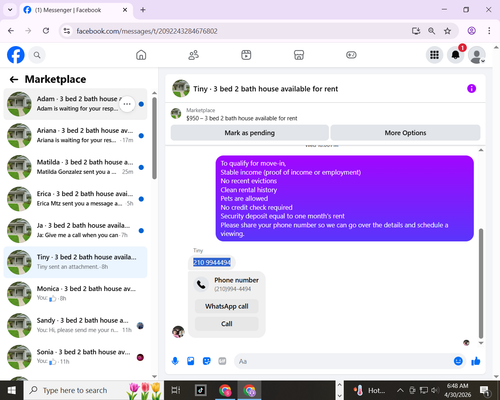Open Adam conversation in list
The width and height of the screenshot is (500, 400).
pyautogui.click(x=75, y=104)
